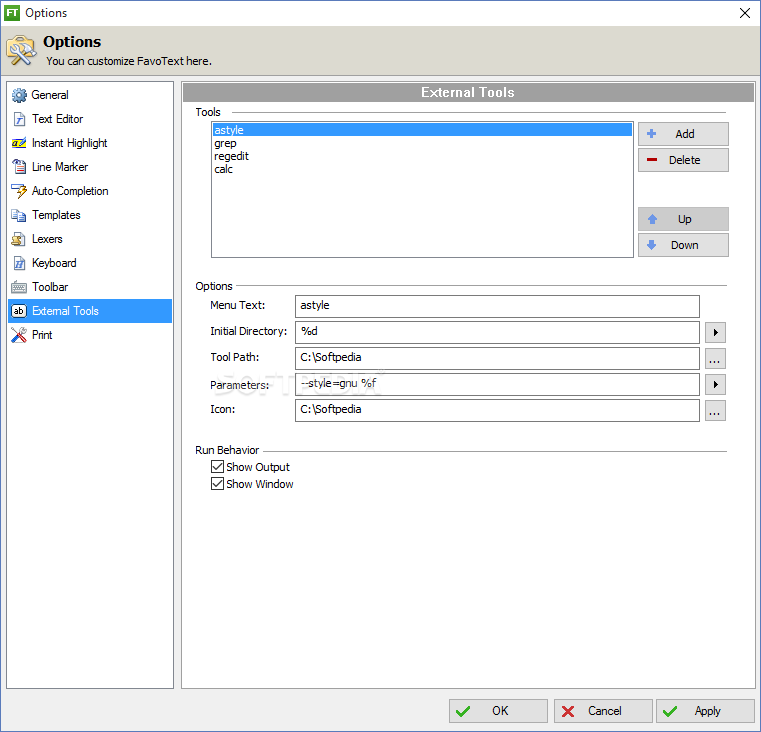Select calc in the Tools list
761x732 pixels.
tap(422, 169)
